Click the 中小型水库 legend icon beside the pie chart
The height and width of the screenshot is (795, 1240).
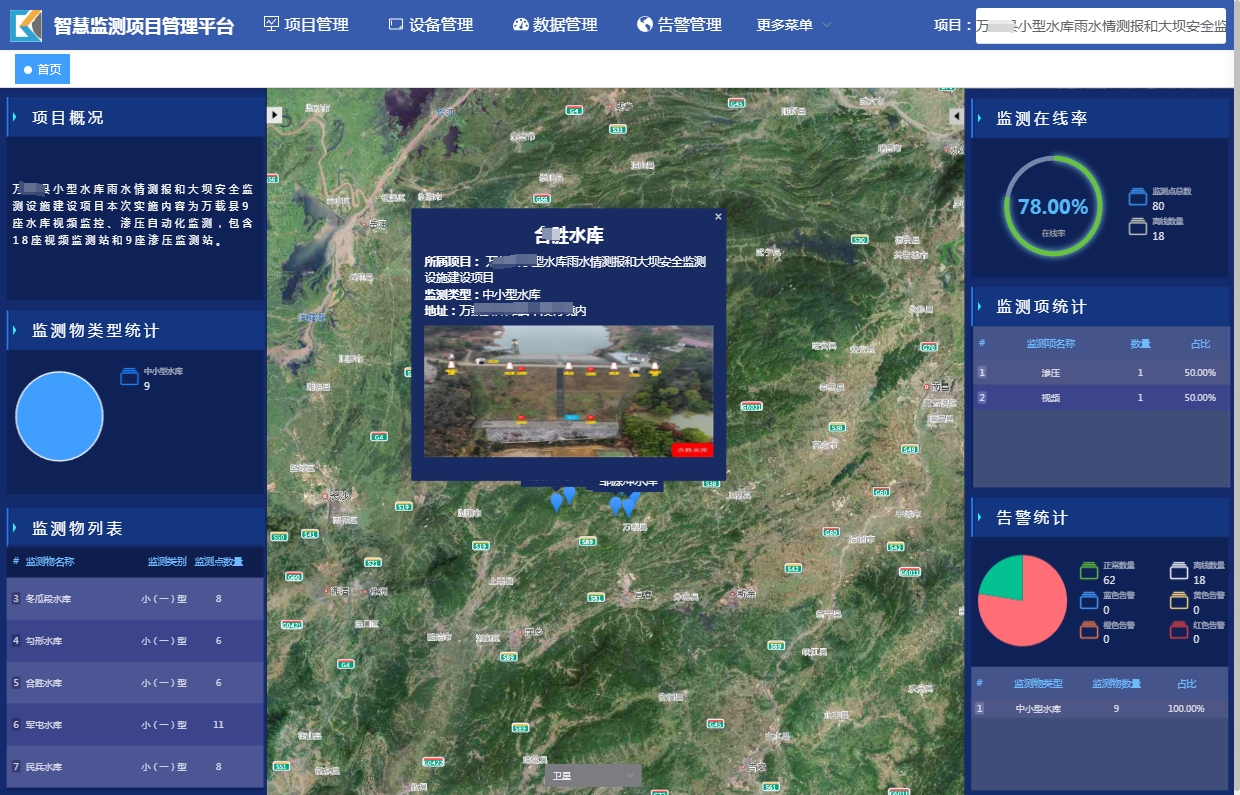(129, 377)
